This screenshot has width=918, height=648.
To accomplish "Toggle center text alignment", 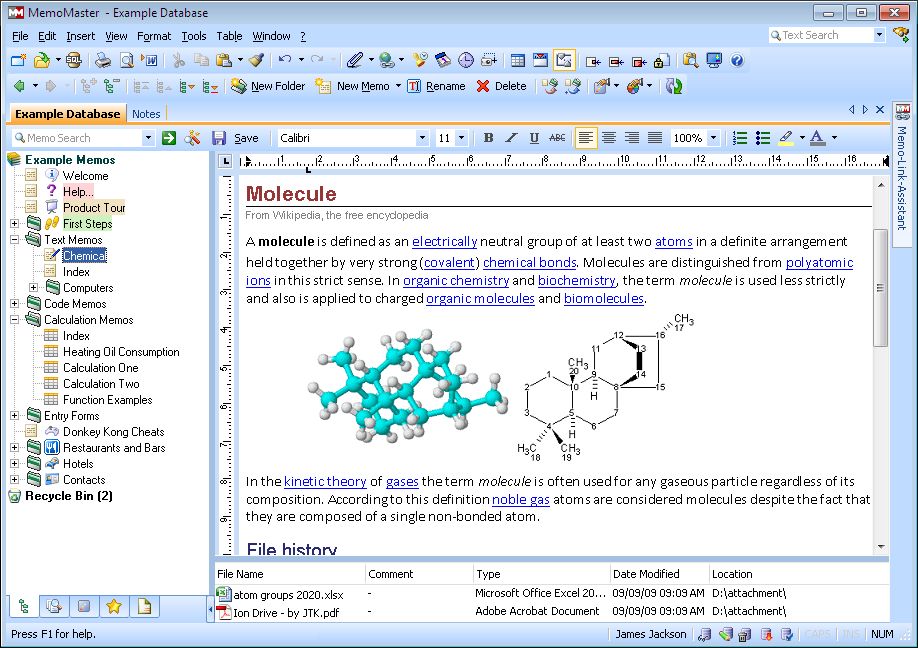I will [609, 138].
